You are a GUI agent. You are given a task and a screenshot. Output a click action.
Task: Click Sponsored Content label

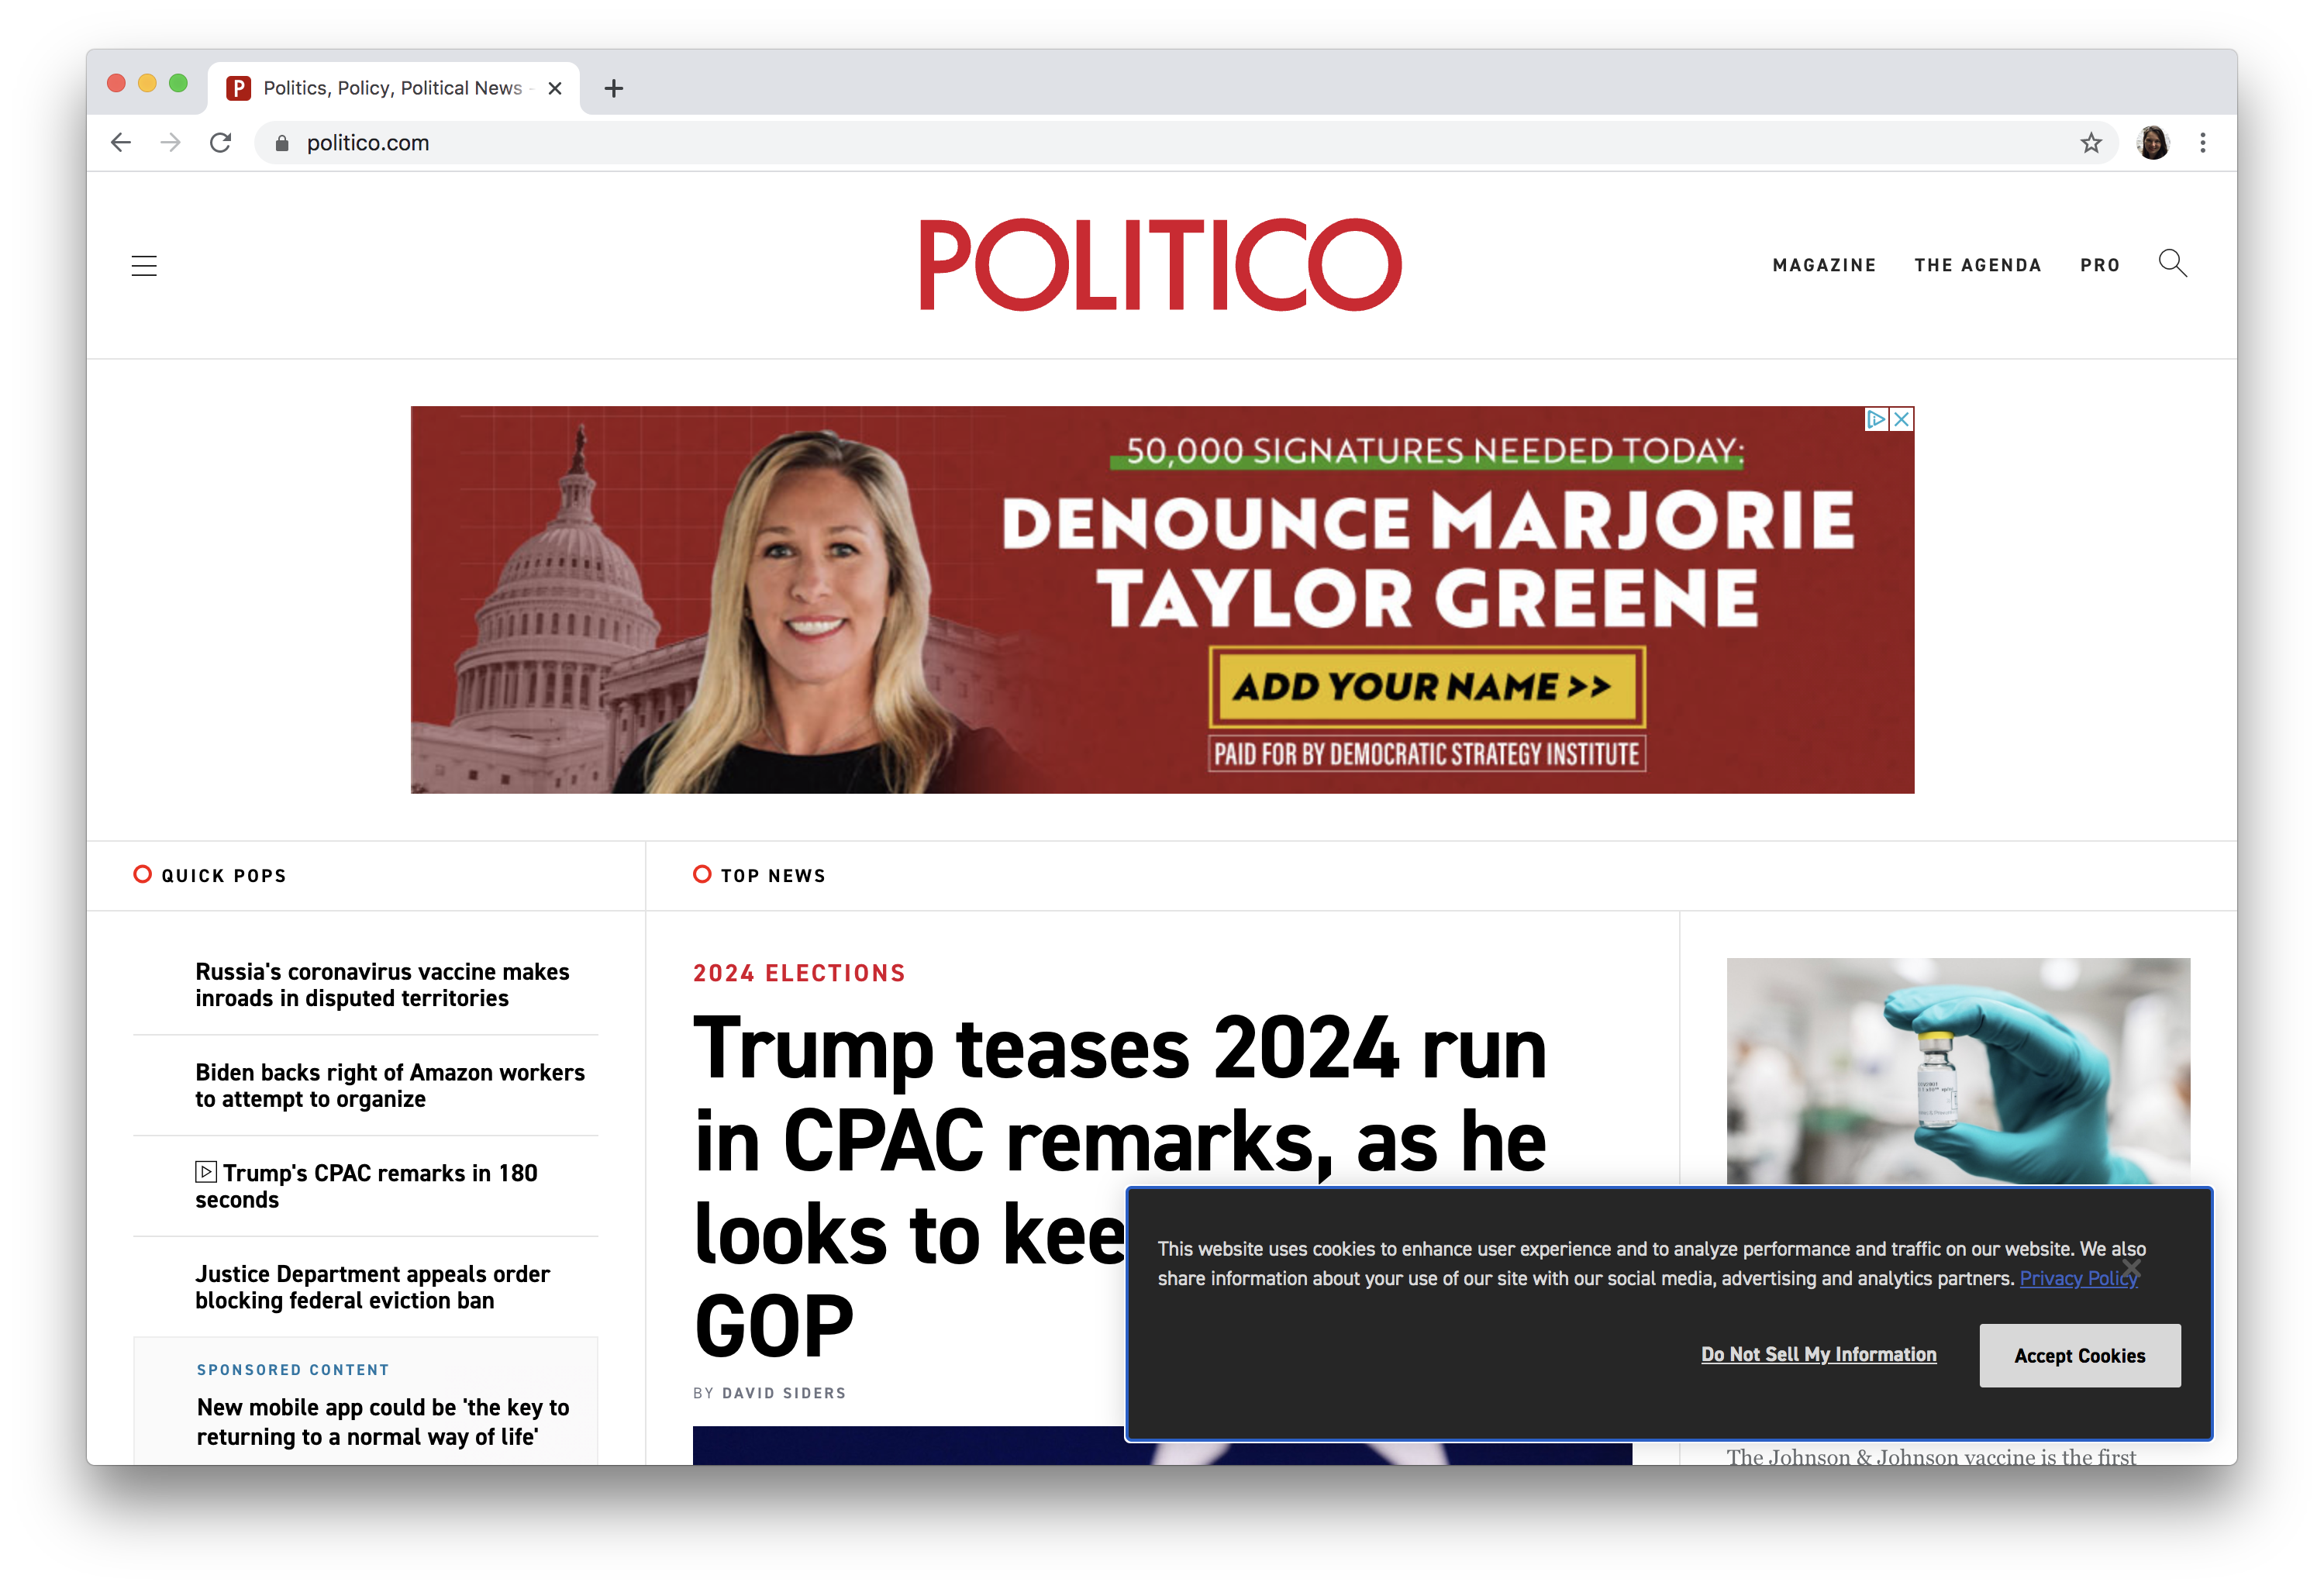[x=293, y=1370]
